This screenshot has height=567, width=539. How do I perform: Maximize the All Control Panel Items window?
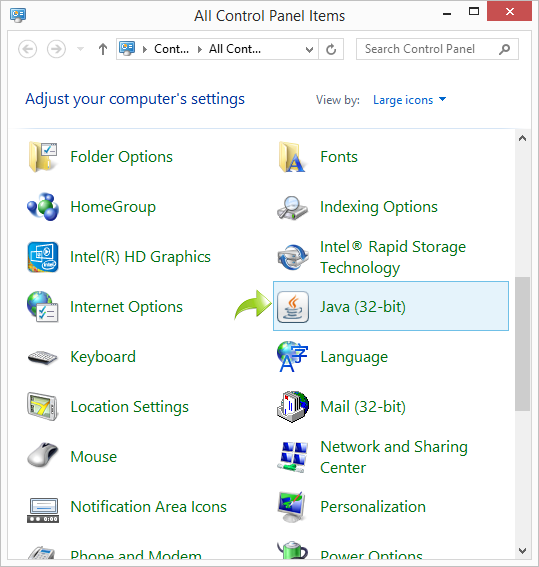point(474,12)
